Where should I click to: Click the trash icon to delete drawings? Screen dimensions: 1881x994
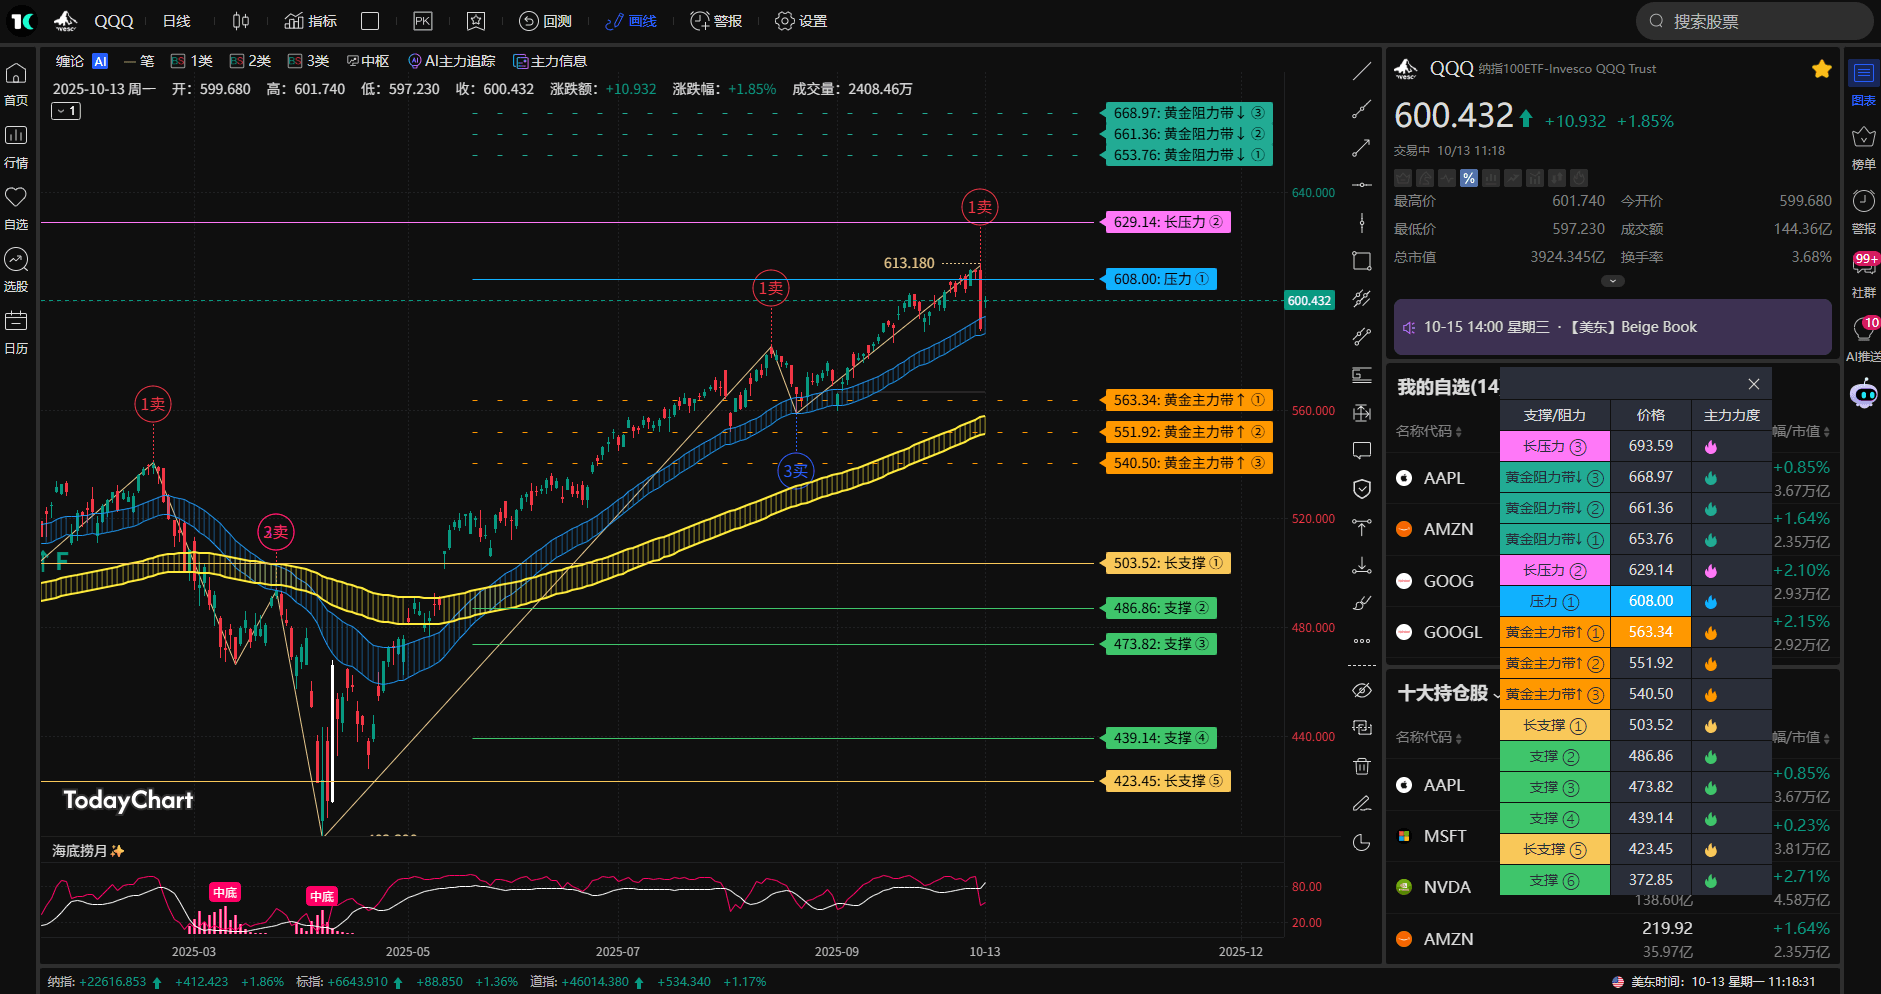[1362, 766]
